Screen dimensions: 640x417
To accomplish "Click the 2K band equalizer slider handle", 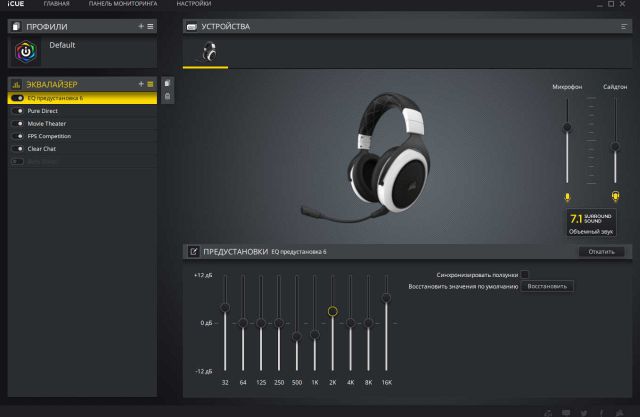I will pos(332,311).
